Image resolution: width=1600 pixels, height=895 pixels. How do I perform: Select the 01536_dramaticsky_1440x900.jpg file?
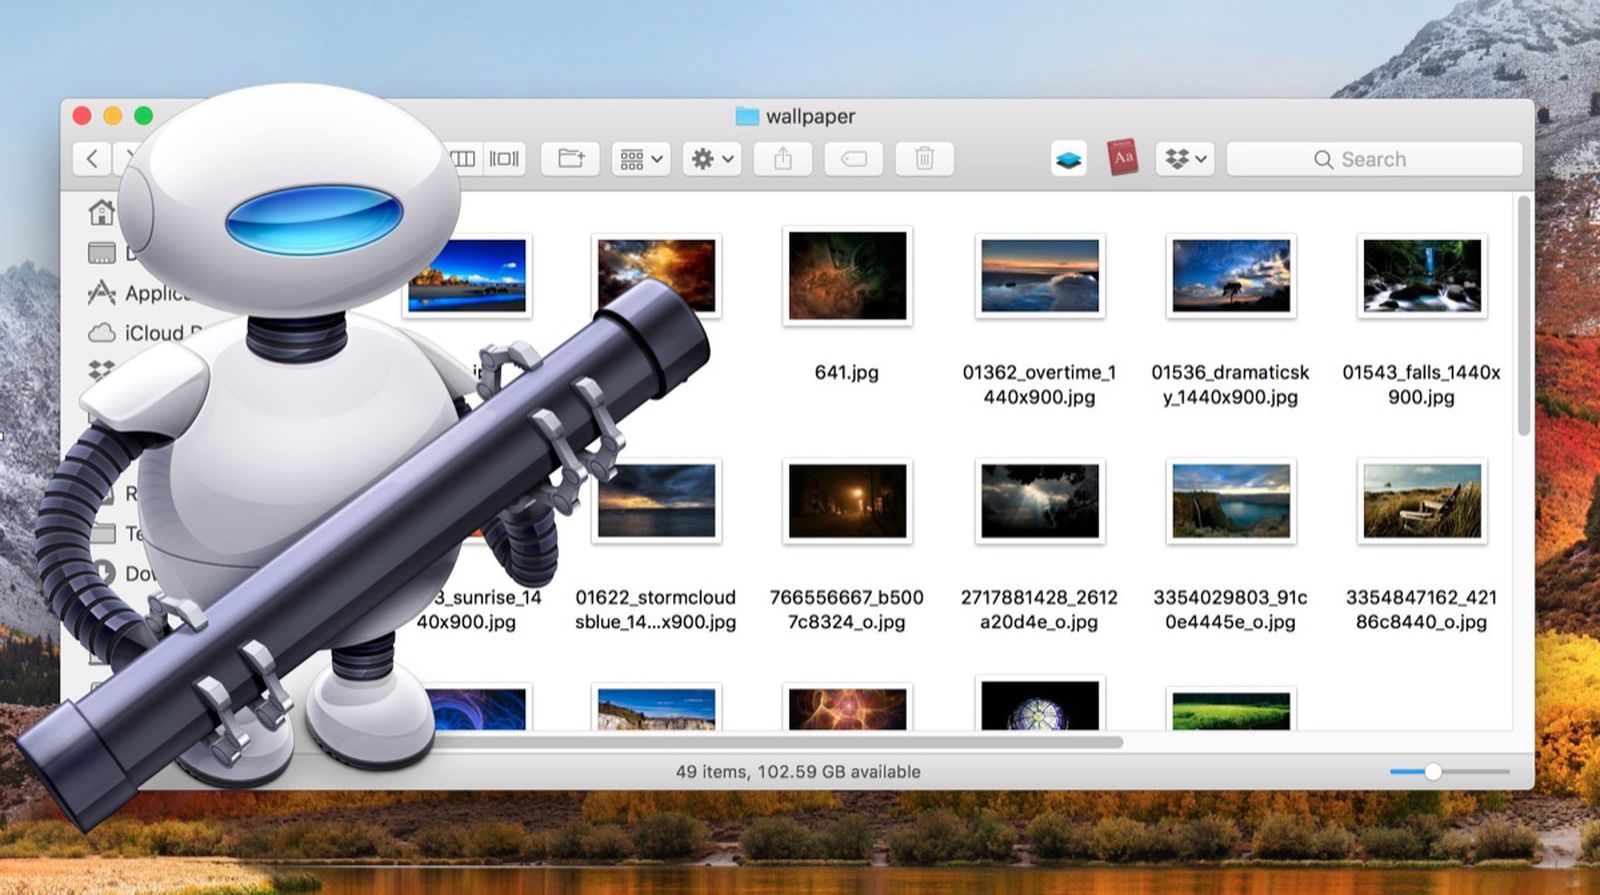pyautogui.click(x=1230, y=276)
